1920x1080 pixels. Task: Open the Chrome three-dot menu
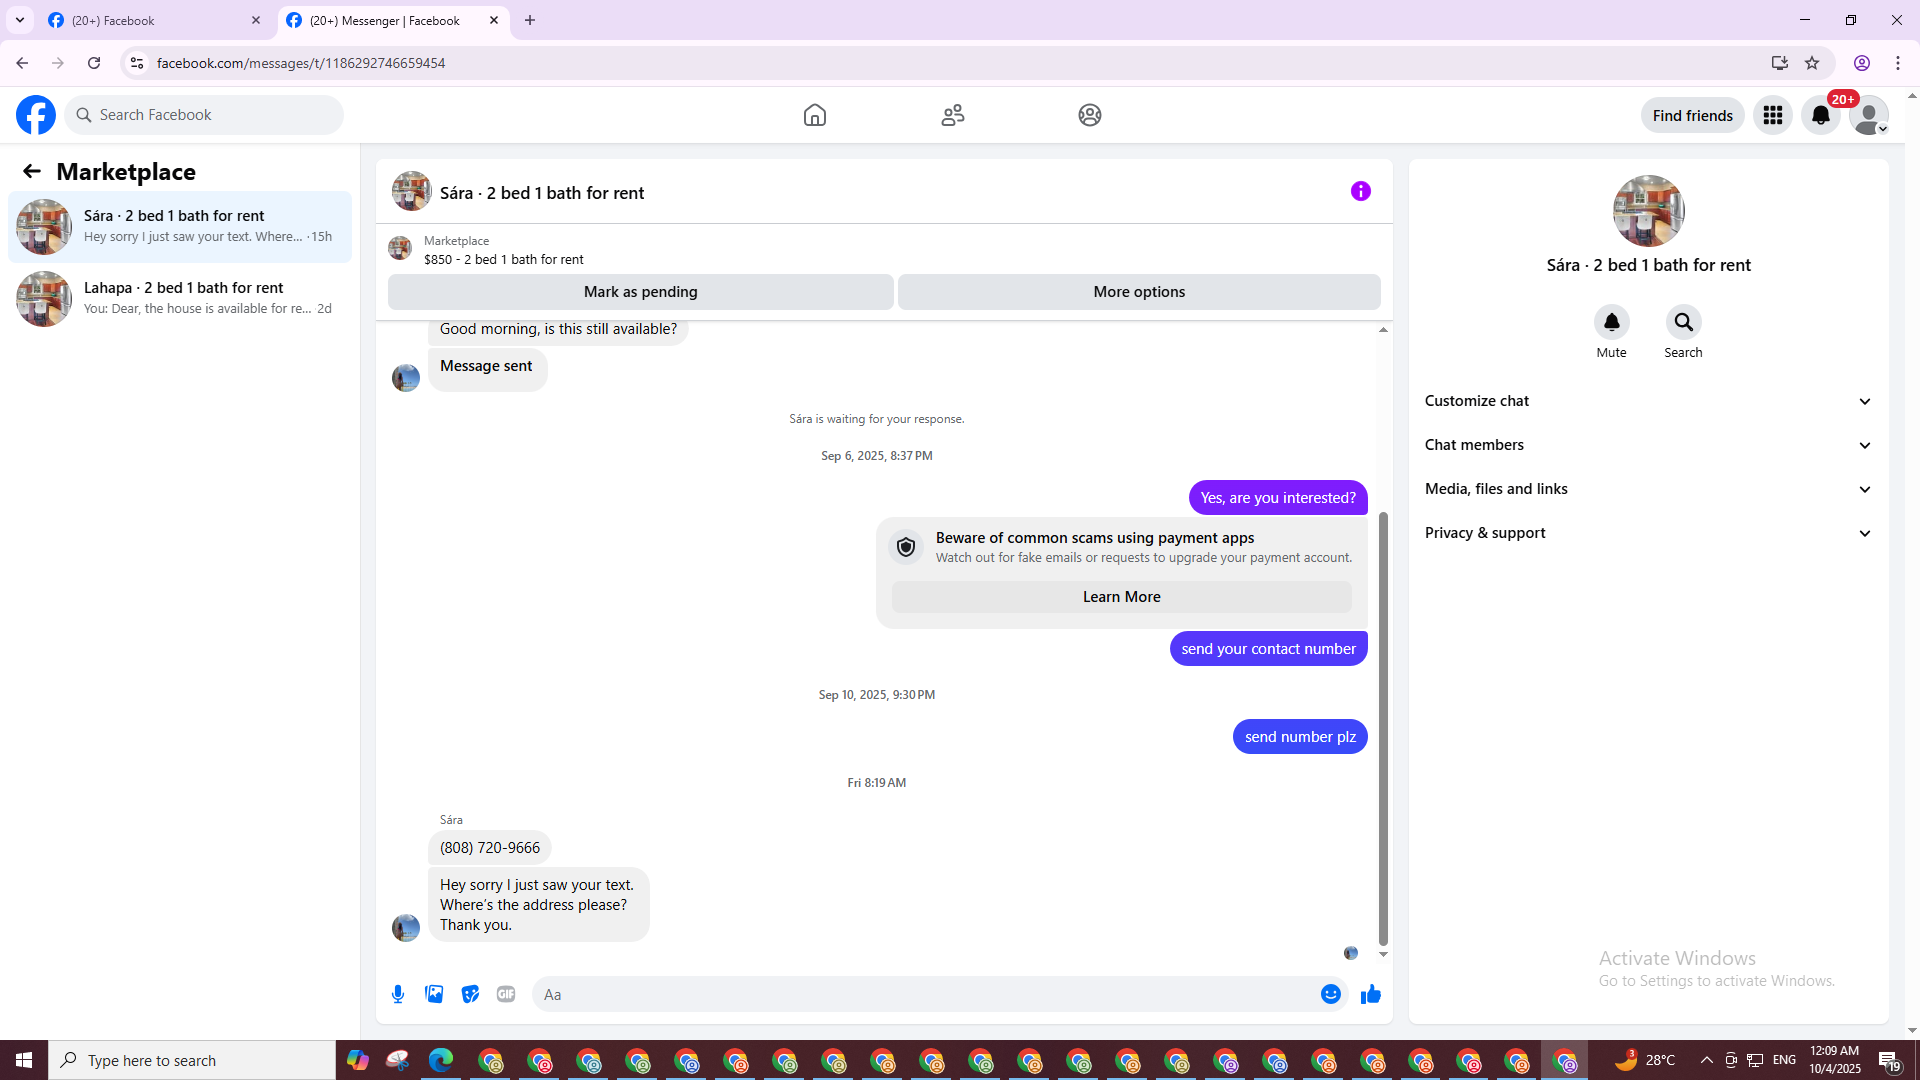click(1898, 63)
